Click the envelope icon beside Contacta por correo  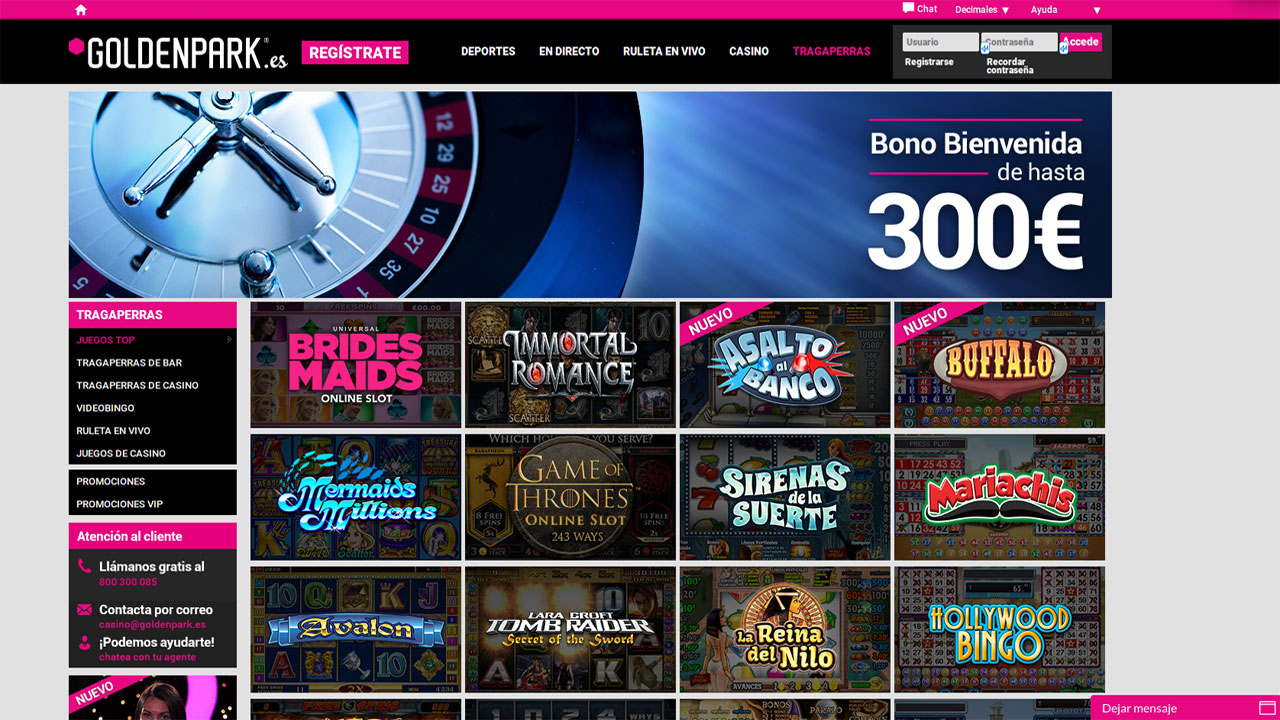pyautogui.click(x=84, y=609)
